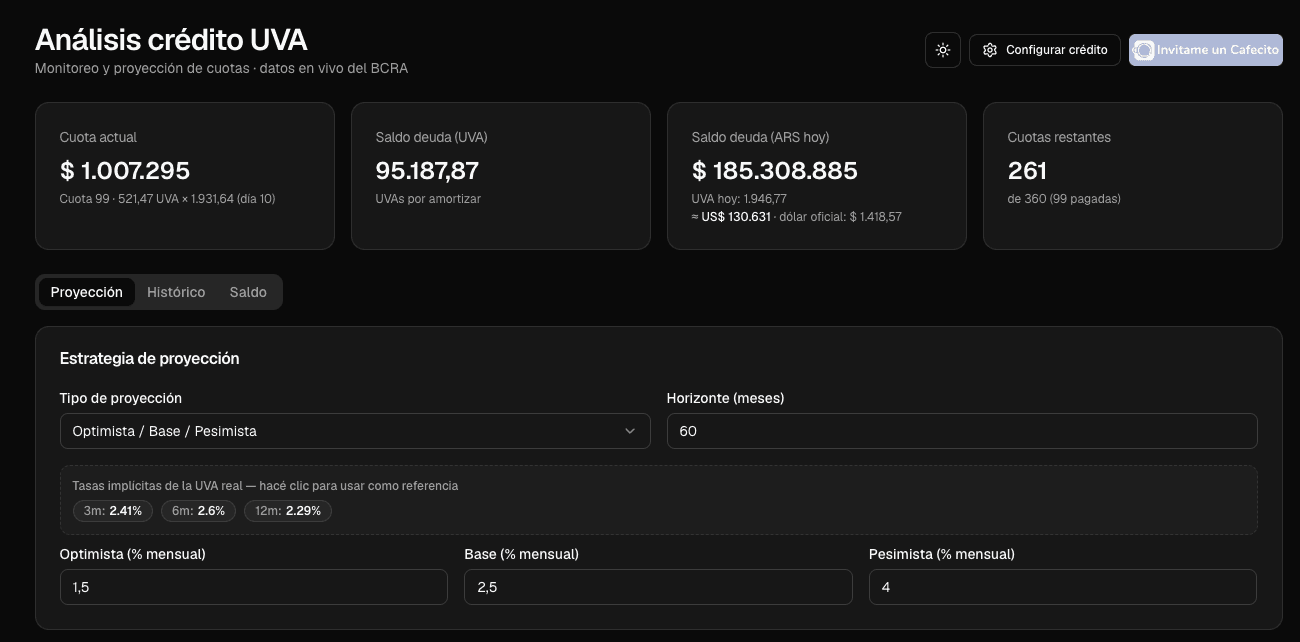Click the Monitoreo y proyección de cuotas subtitle

(x=221, y=69)
